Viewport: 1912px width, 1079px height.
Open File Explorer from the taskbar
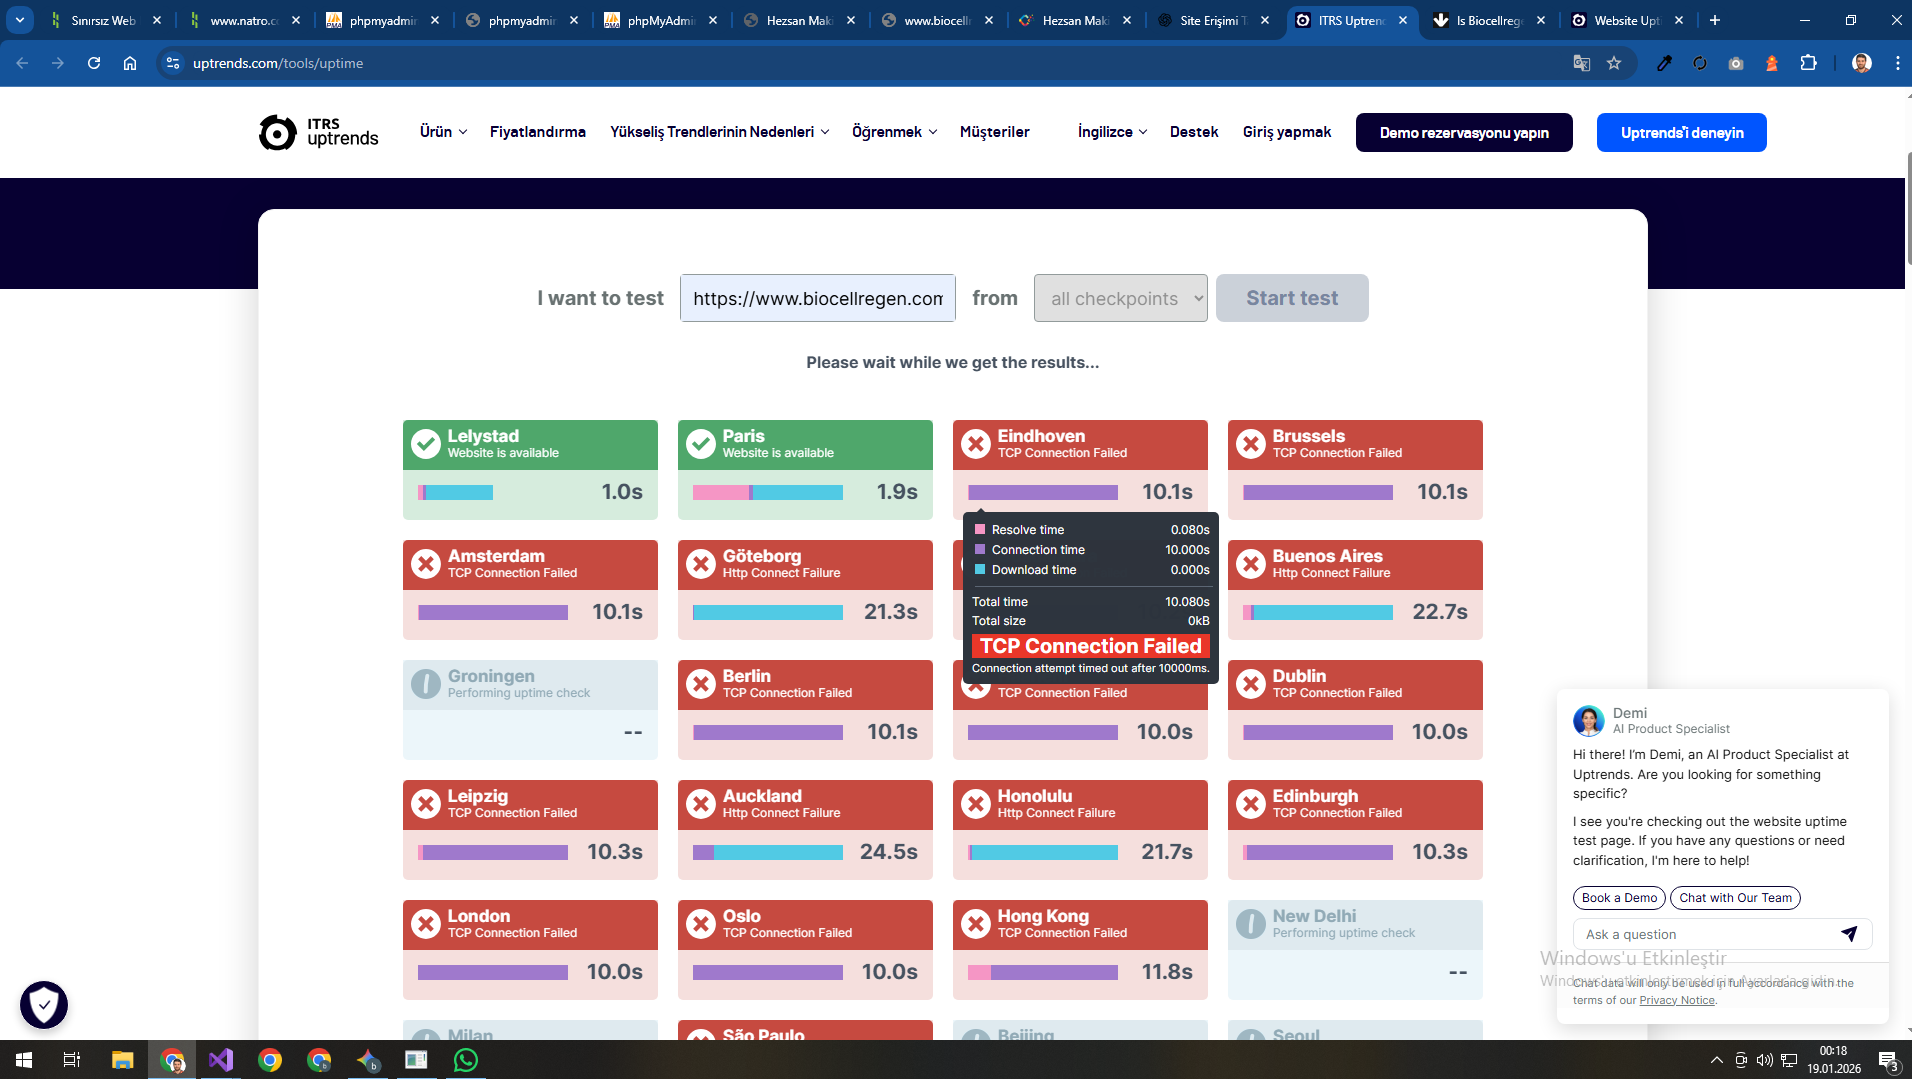point(122,1060)
